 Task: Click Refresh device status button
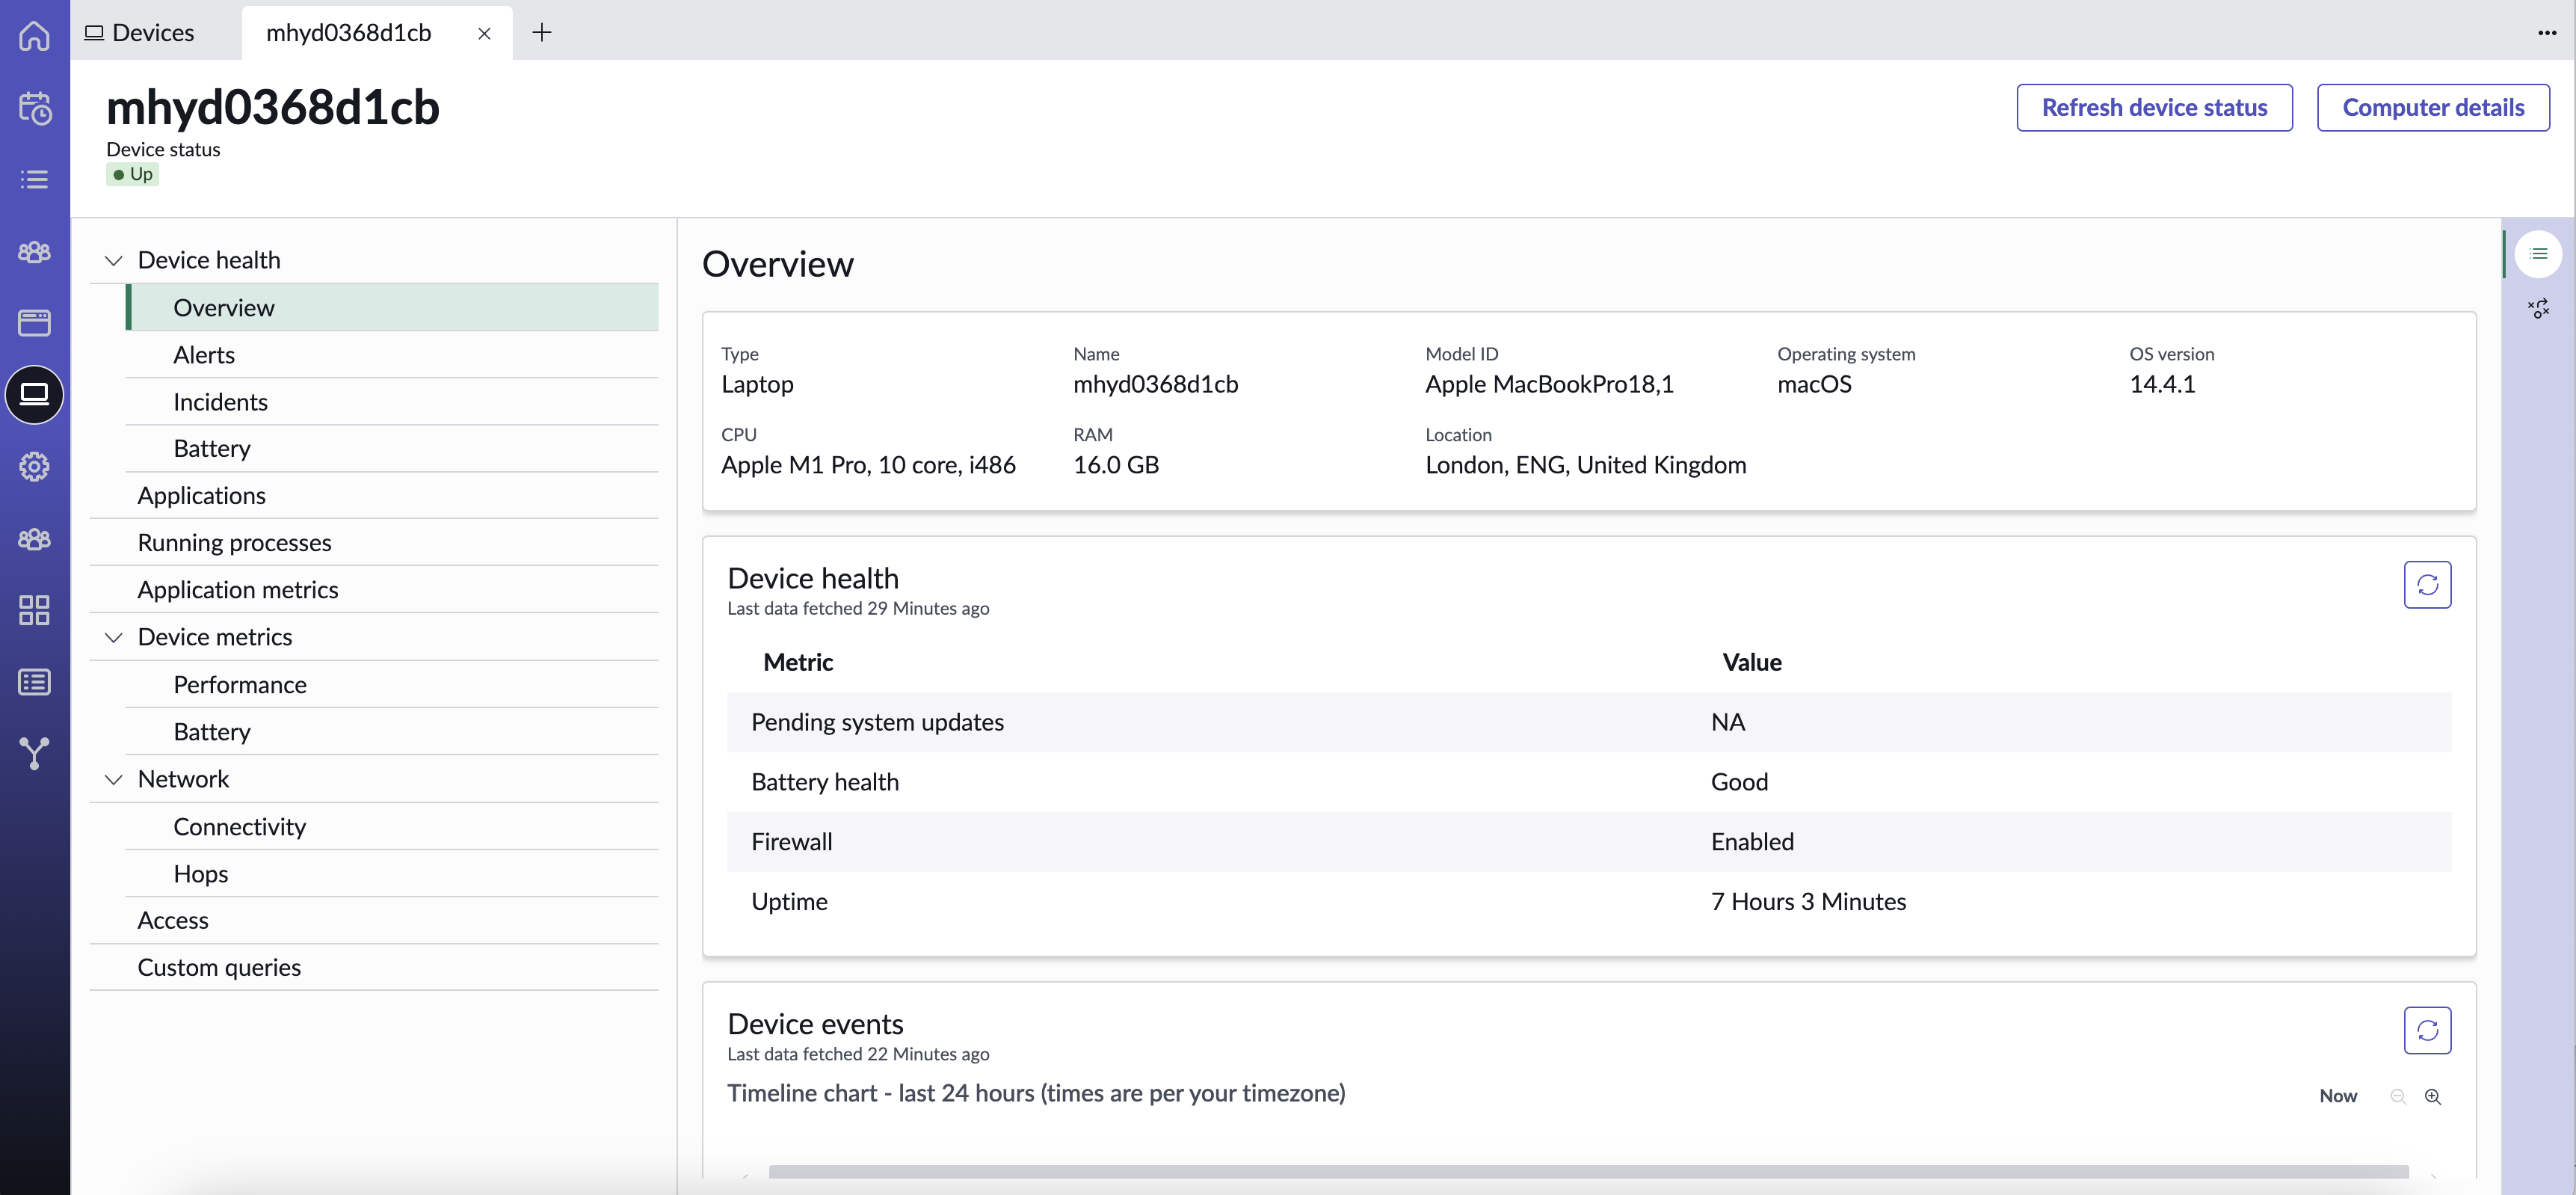tap(2154, 107)
